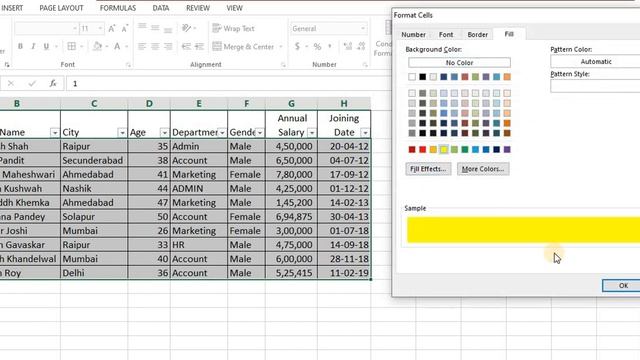Open the Pattern Style dropdown
This screenshot has height=360, width=640.
coord(595,86)
